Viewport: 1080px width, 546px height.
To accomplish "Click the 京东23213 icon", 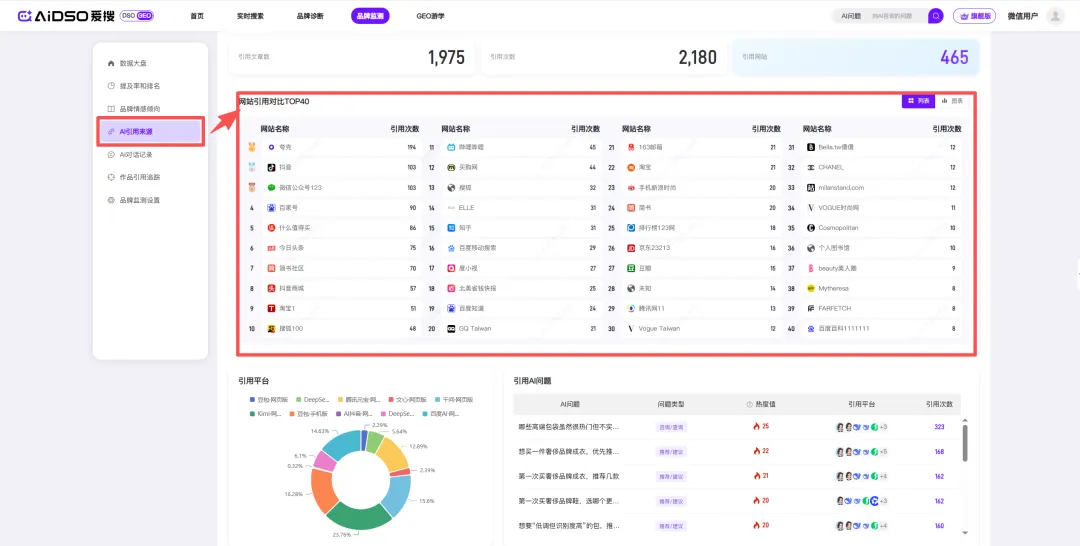I will (632, 248).
